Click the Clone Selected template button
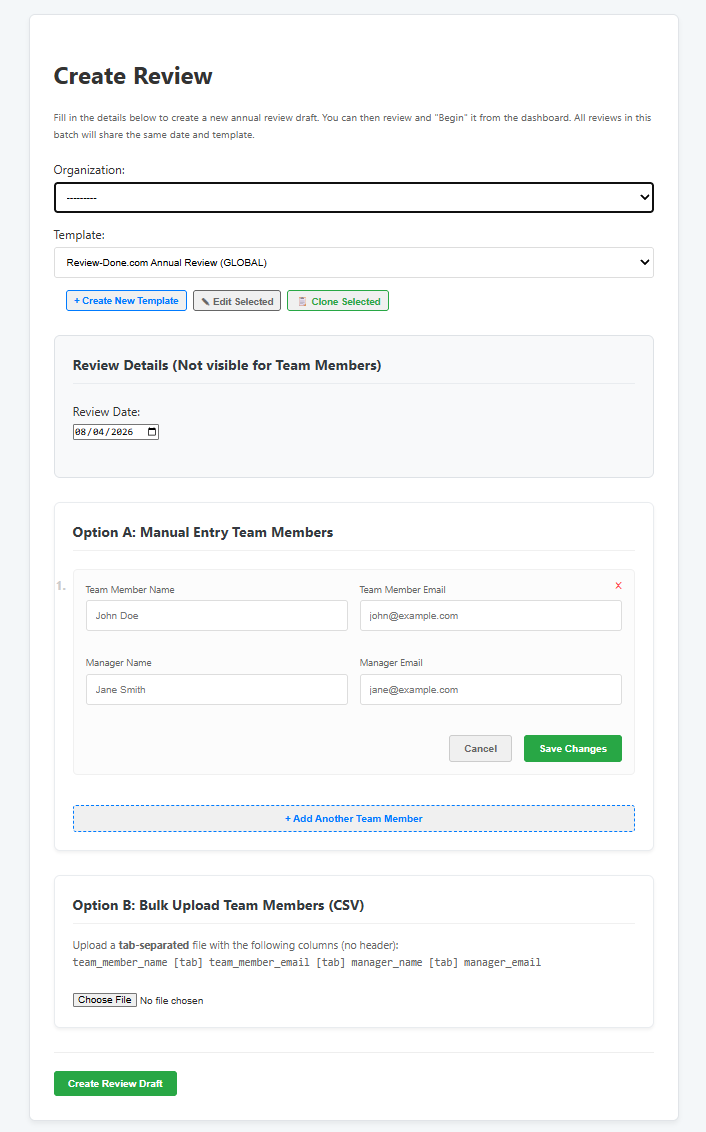The image size is (706, 1132). click(338, 301)
